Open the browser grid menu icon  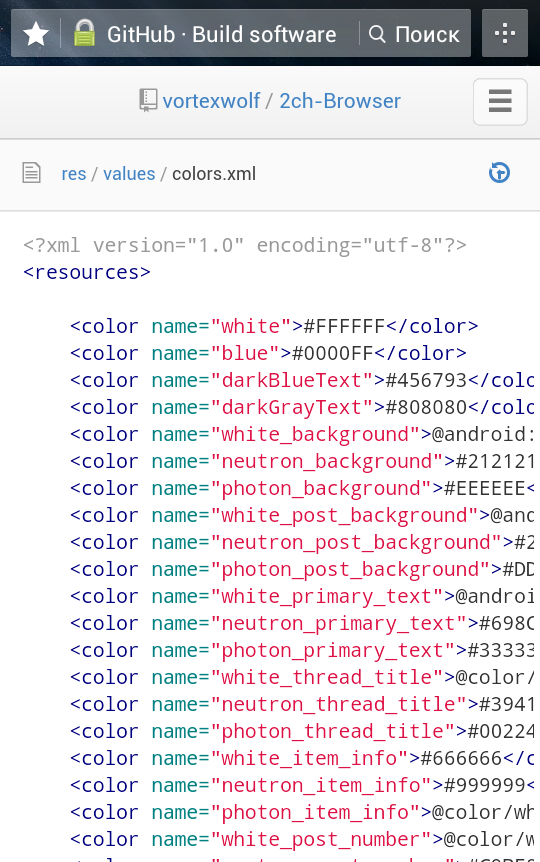click(x=505, y=34)
